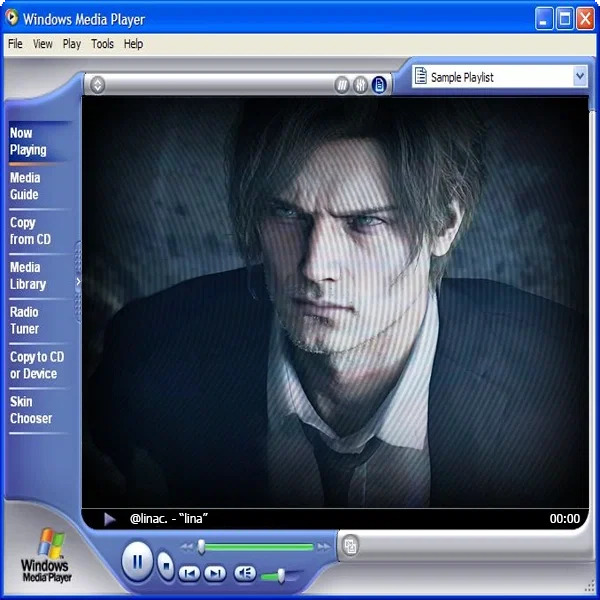Image resolution: width=600 pixels, height=600 pixels.
Task: Click the volume slider handle
Action: point(281,576)
